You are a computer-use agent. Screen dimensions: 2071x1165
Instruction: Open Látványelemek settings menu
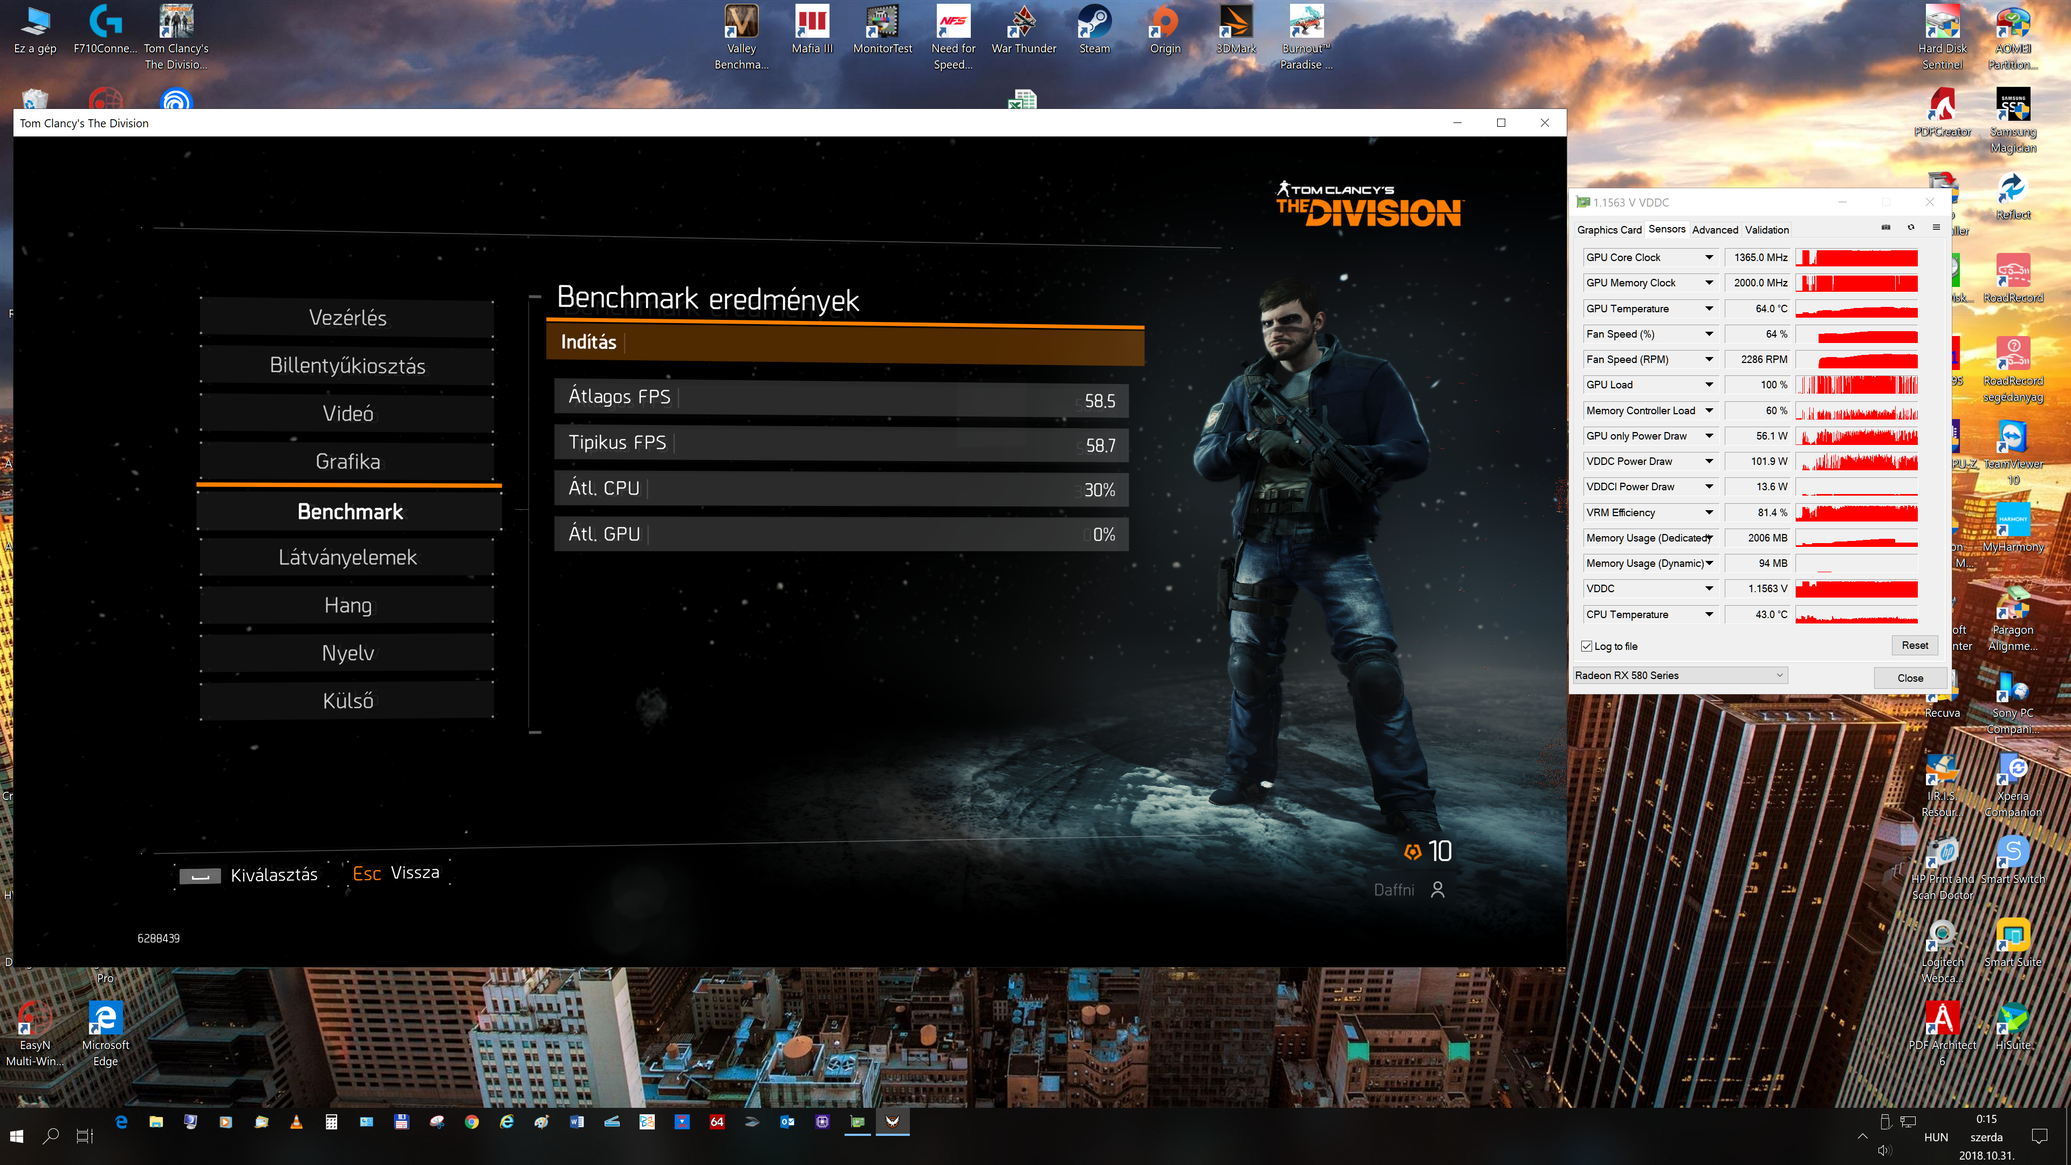pos(347,558)
